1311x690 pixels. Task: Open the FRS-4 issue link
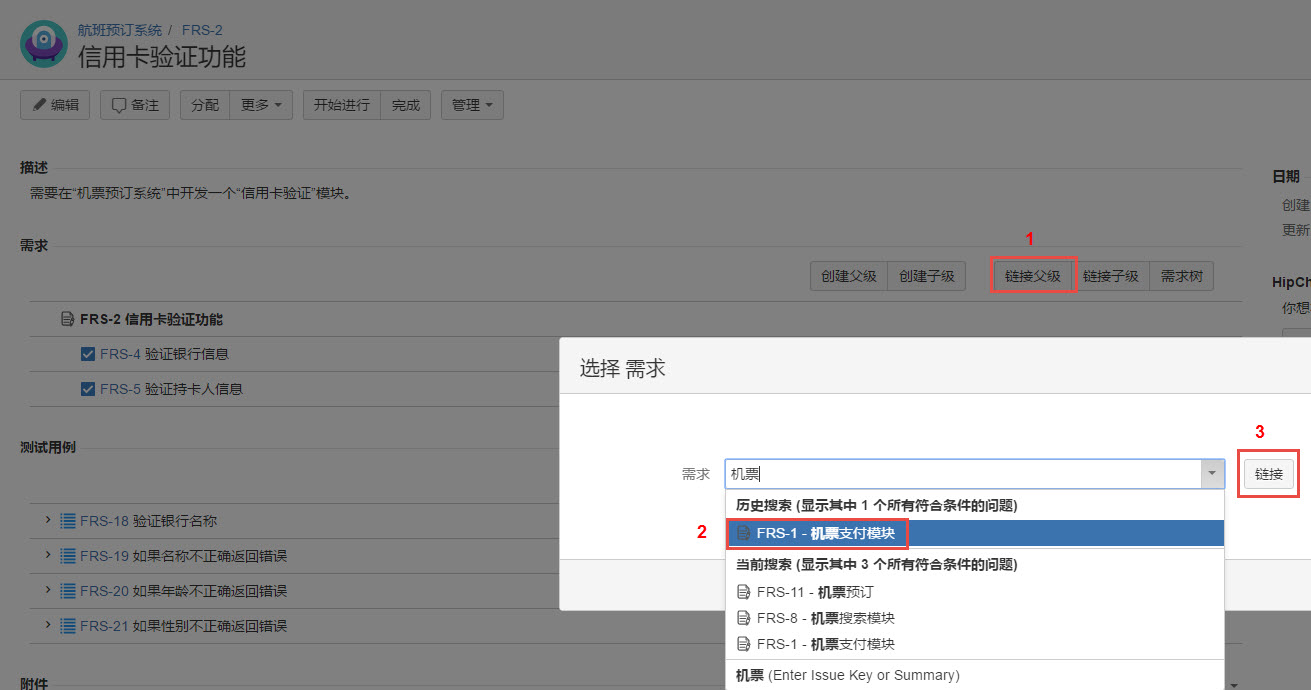[x=120, y=354]
